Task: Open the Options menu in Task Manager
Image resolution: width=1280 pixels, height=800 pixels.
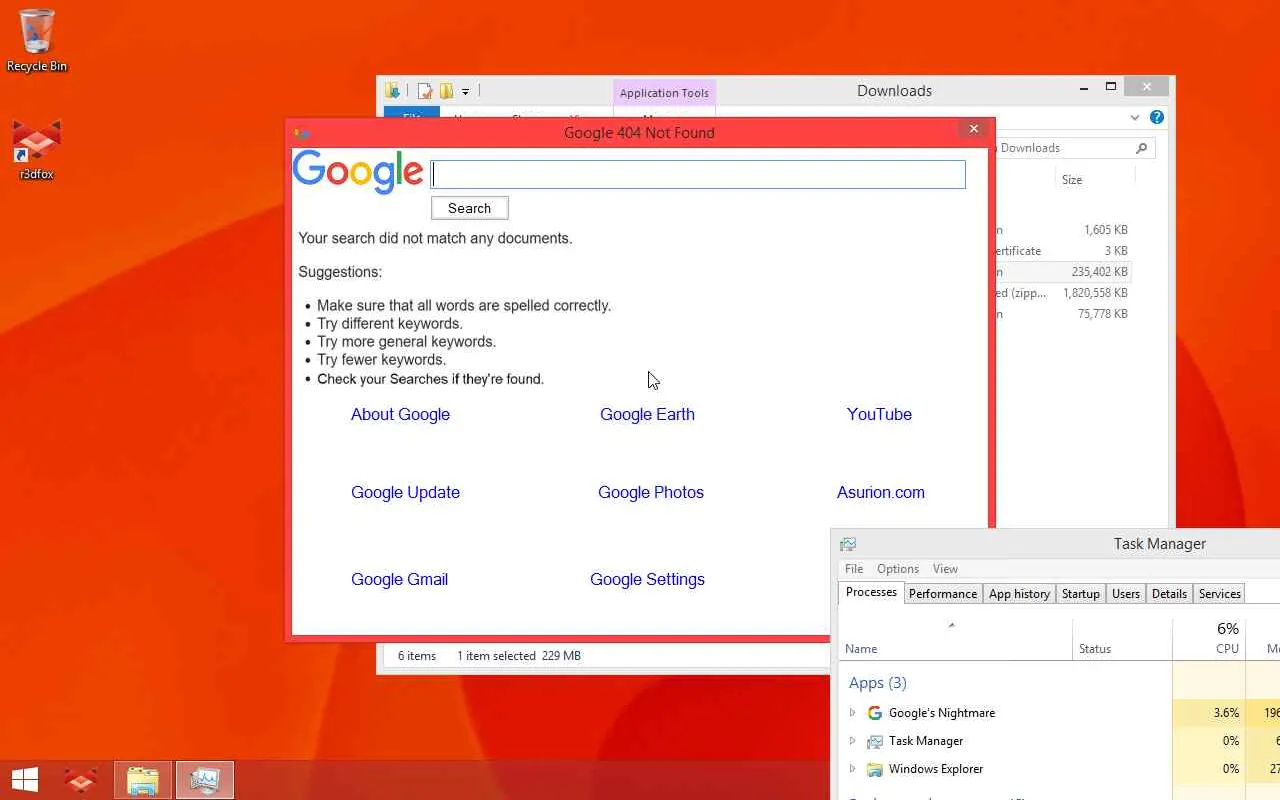Action: coord(898,569)
